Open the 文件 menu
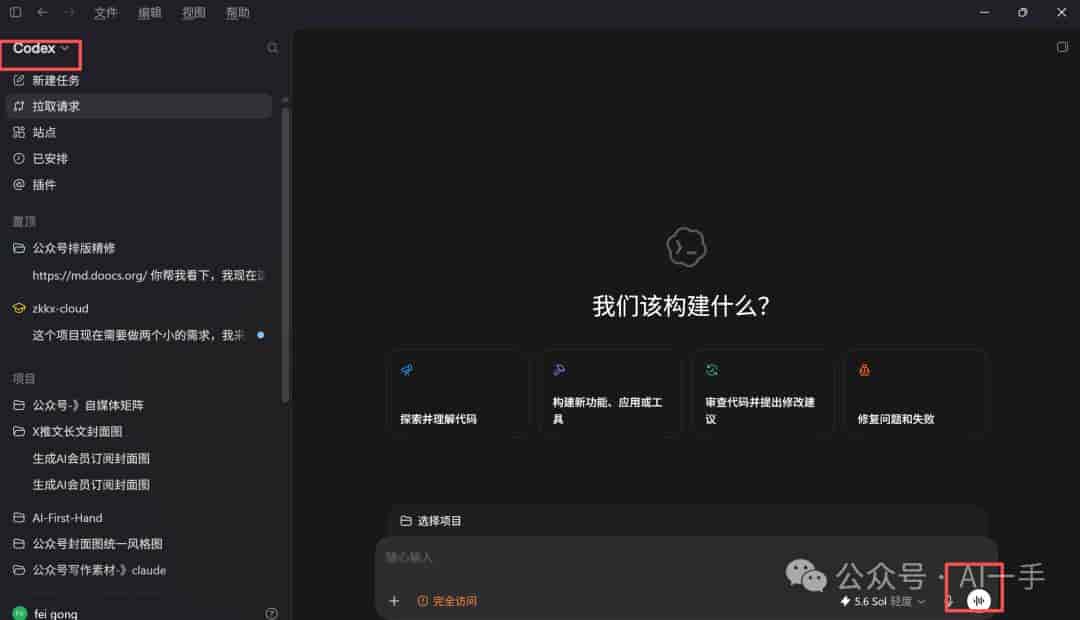1080x620 pixels. 105,13
